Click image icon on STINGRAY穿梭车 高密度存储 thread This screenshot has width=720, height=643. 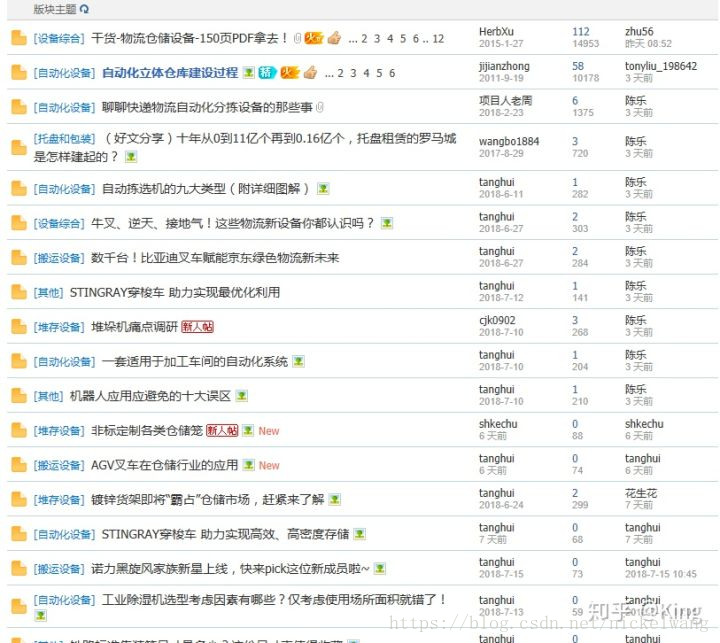point(360,534)
